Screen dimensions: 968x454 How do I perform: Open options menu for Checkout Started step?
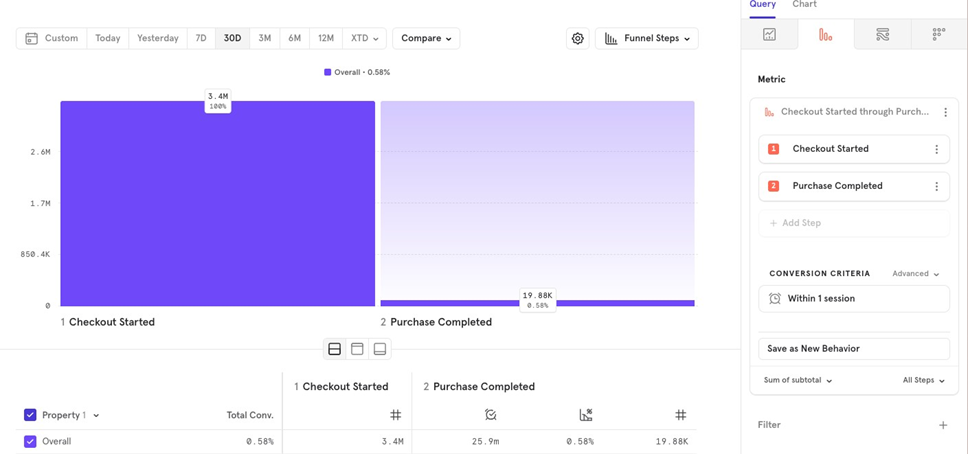[x=936, y=149]
